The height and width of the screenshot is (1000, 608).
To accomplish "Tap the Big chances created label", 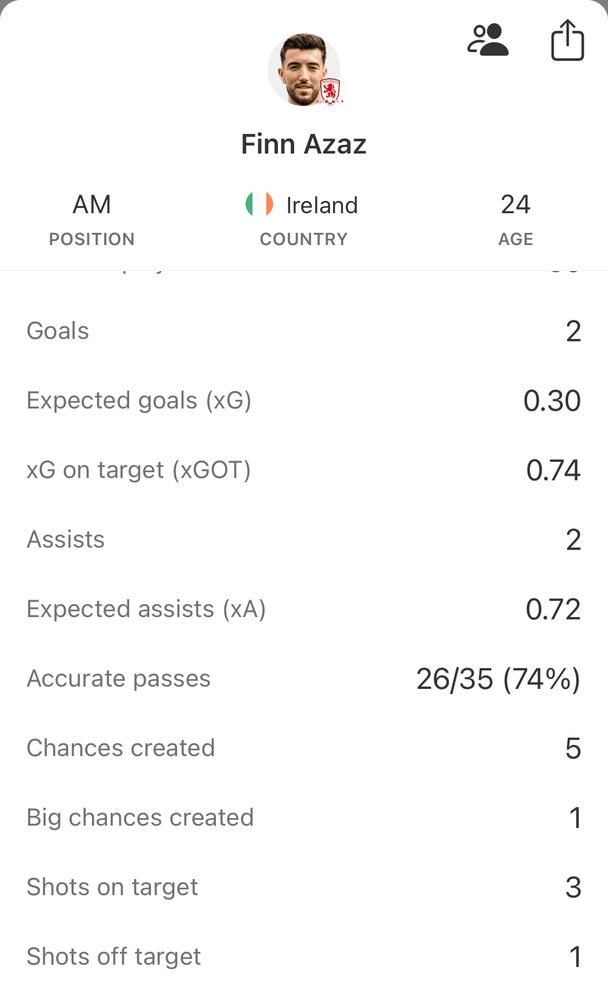I will 140,817.
